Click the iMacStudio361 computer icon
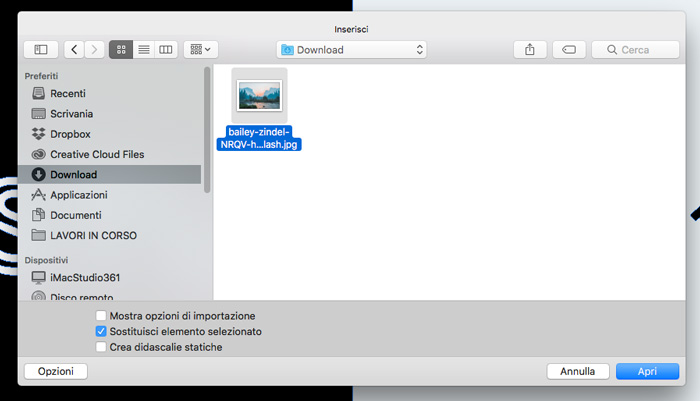Screen dimensions: 700x401 click(x=38, y=278)
